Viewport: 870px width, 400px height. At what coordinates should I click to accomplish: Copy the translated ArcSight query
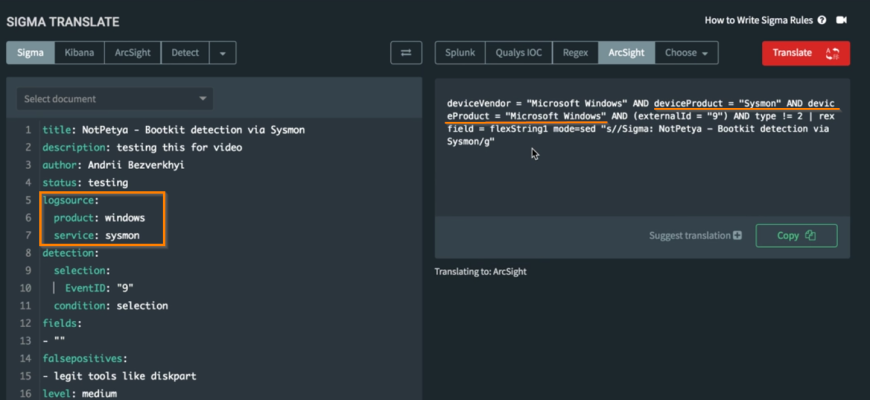796,236
